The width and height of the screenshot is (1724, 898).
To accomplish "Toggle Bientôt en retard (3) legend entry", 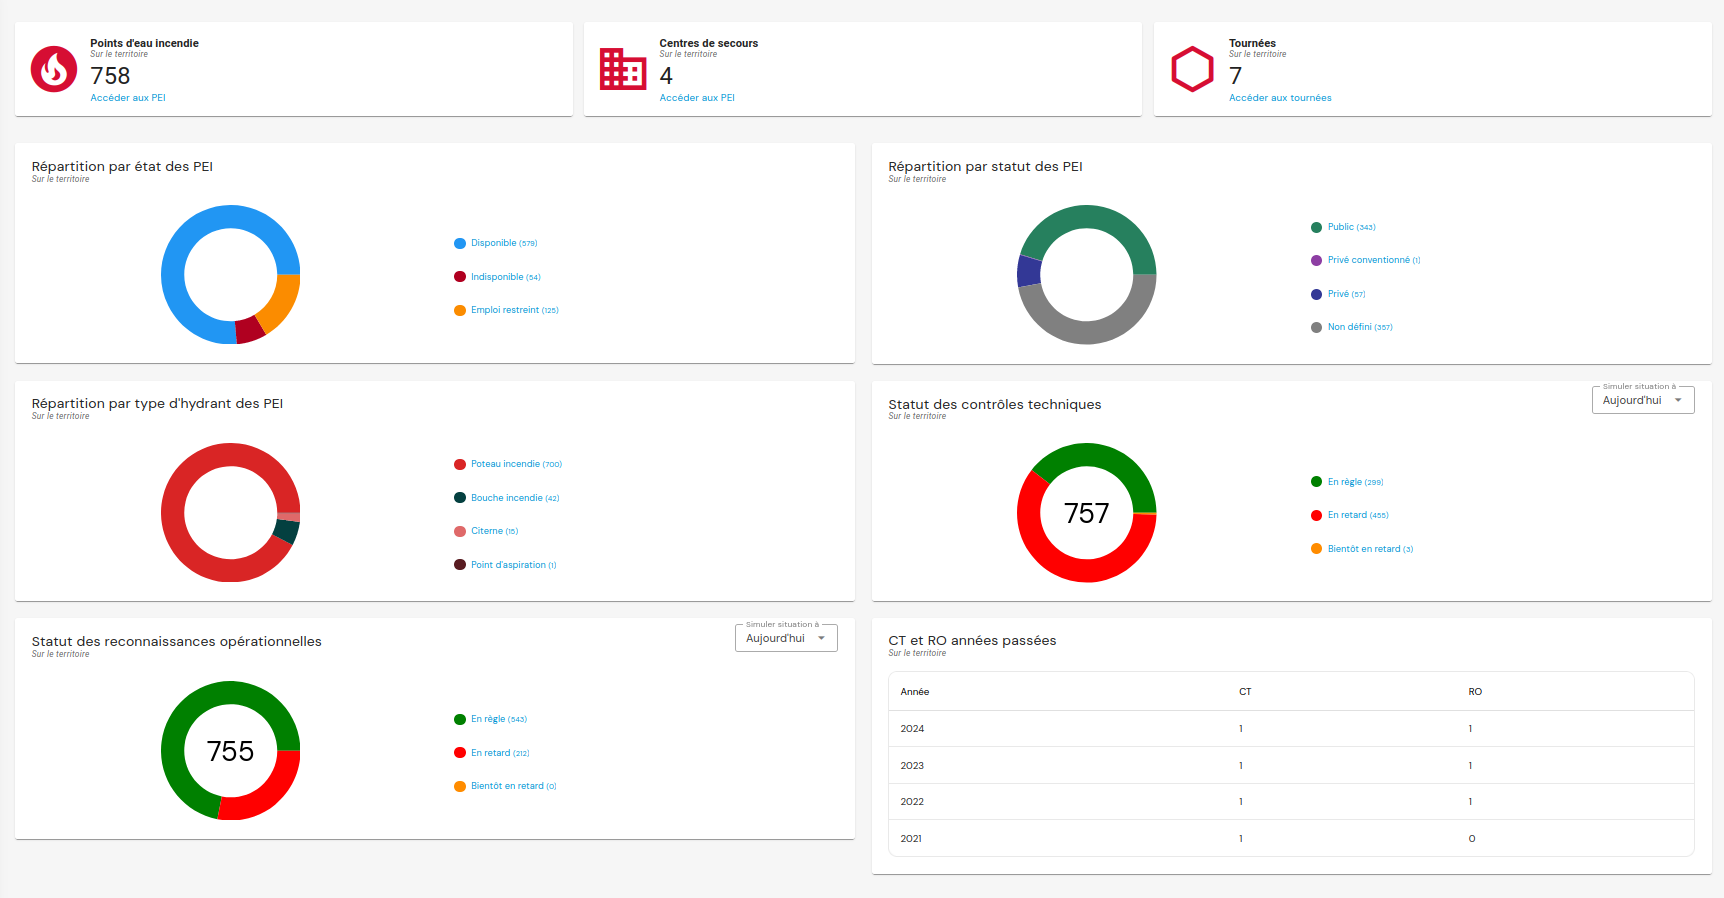I will [1362, 549].
